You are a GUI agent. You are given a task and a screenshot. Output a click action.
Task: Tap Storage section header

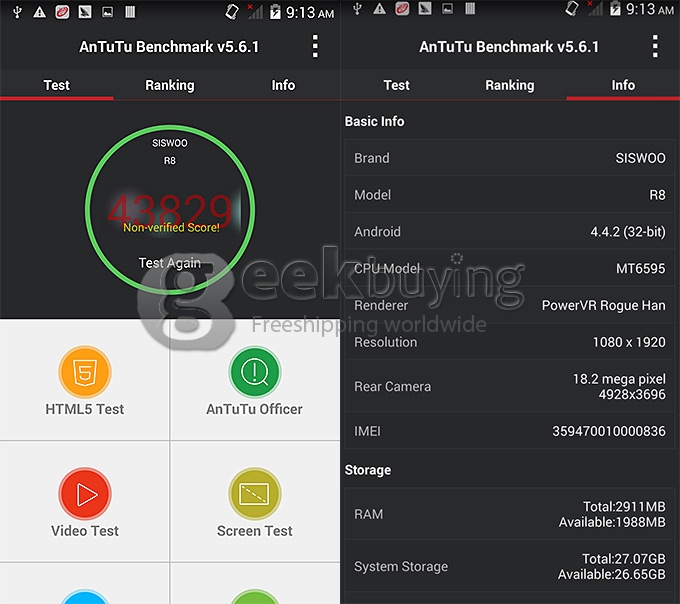point(368,470)
